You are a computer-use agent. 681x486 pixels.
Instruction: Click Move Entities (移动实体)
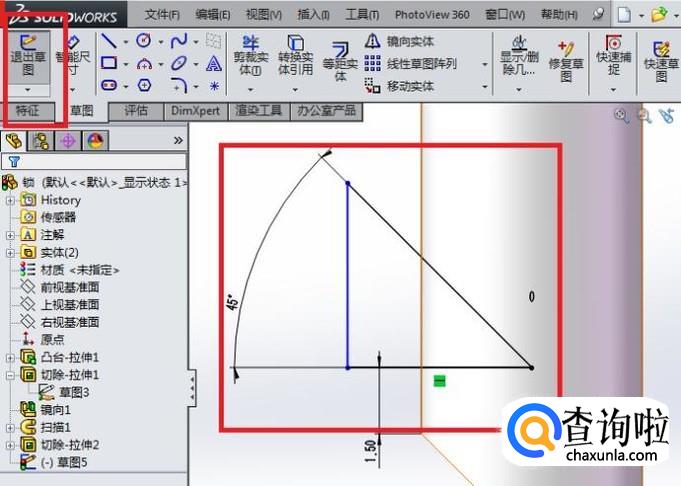399,86
